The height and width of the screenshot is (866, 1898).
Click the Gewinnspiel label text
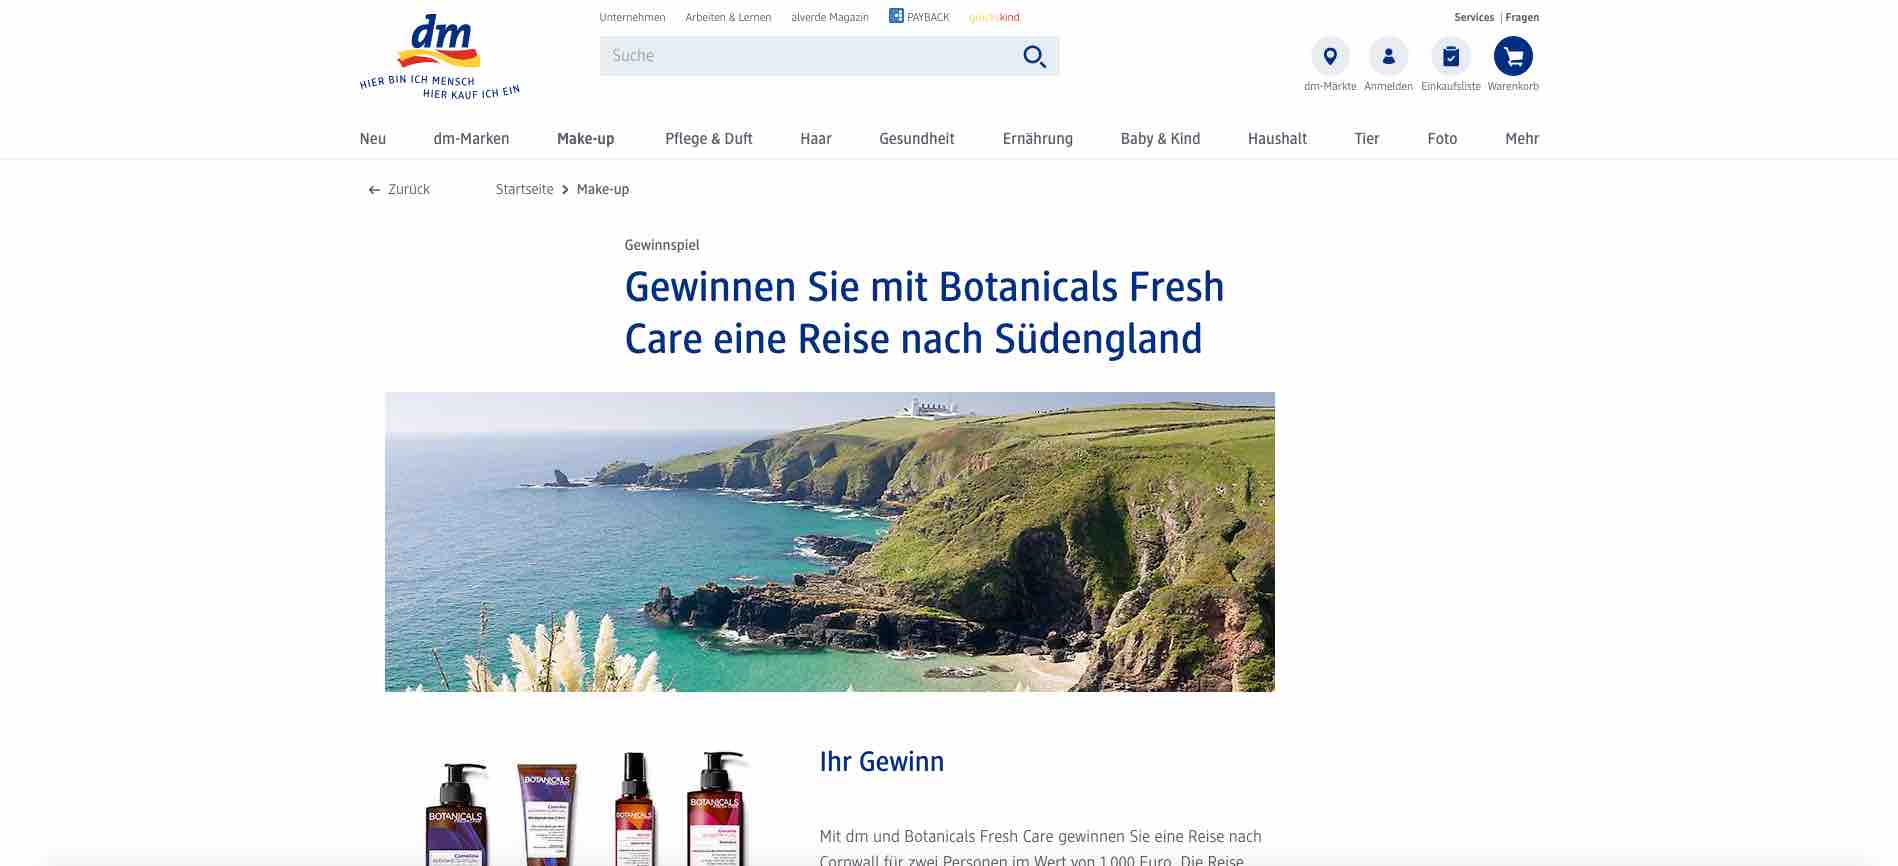(x=662, y=245)
